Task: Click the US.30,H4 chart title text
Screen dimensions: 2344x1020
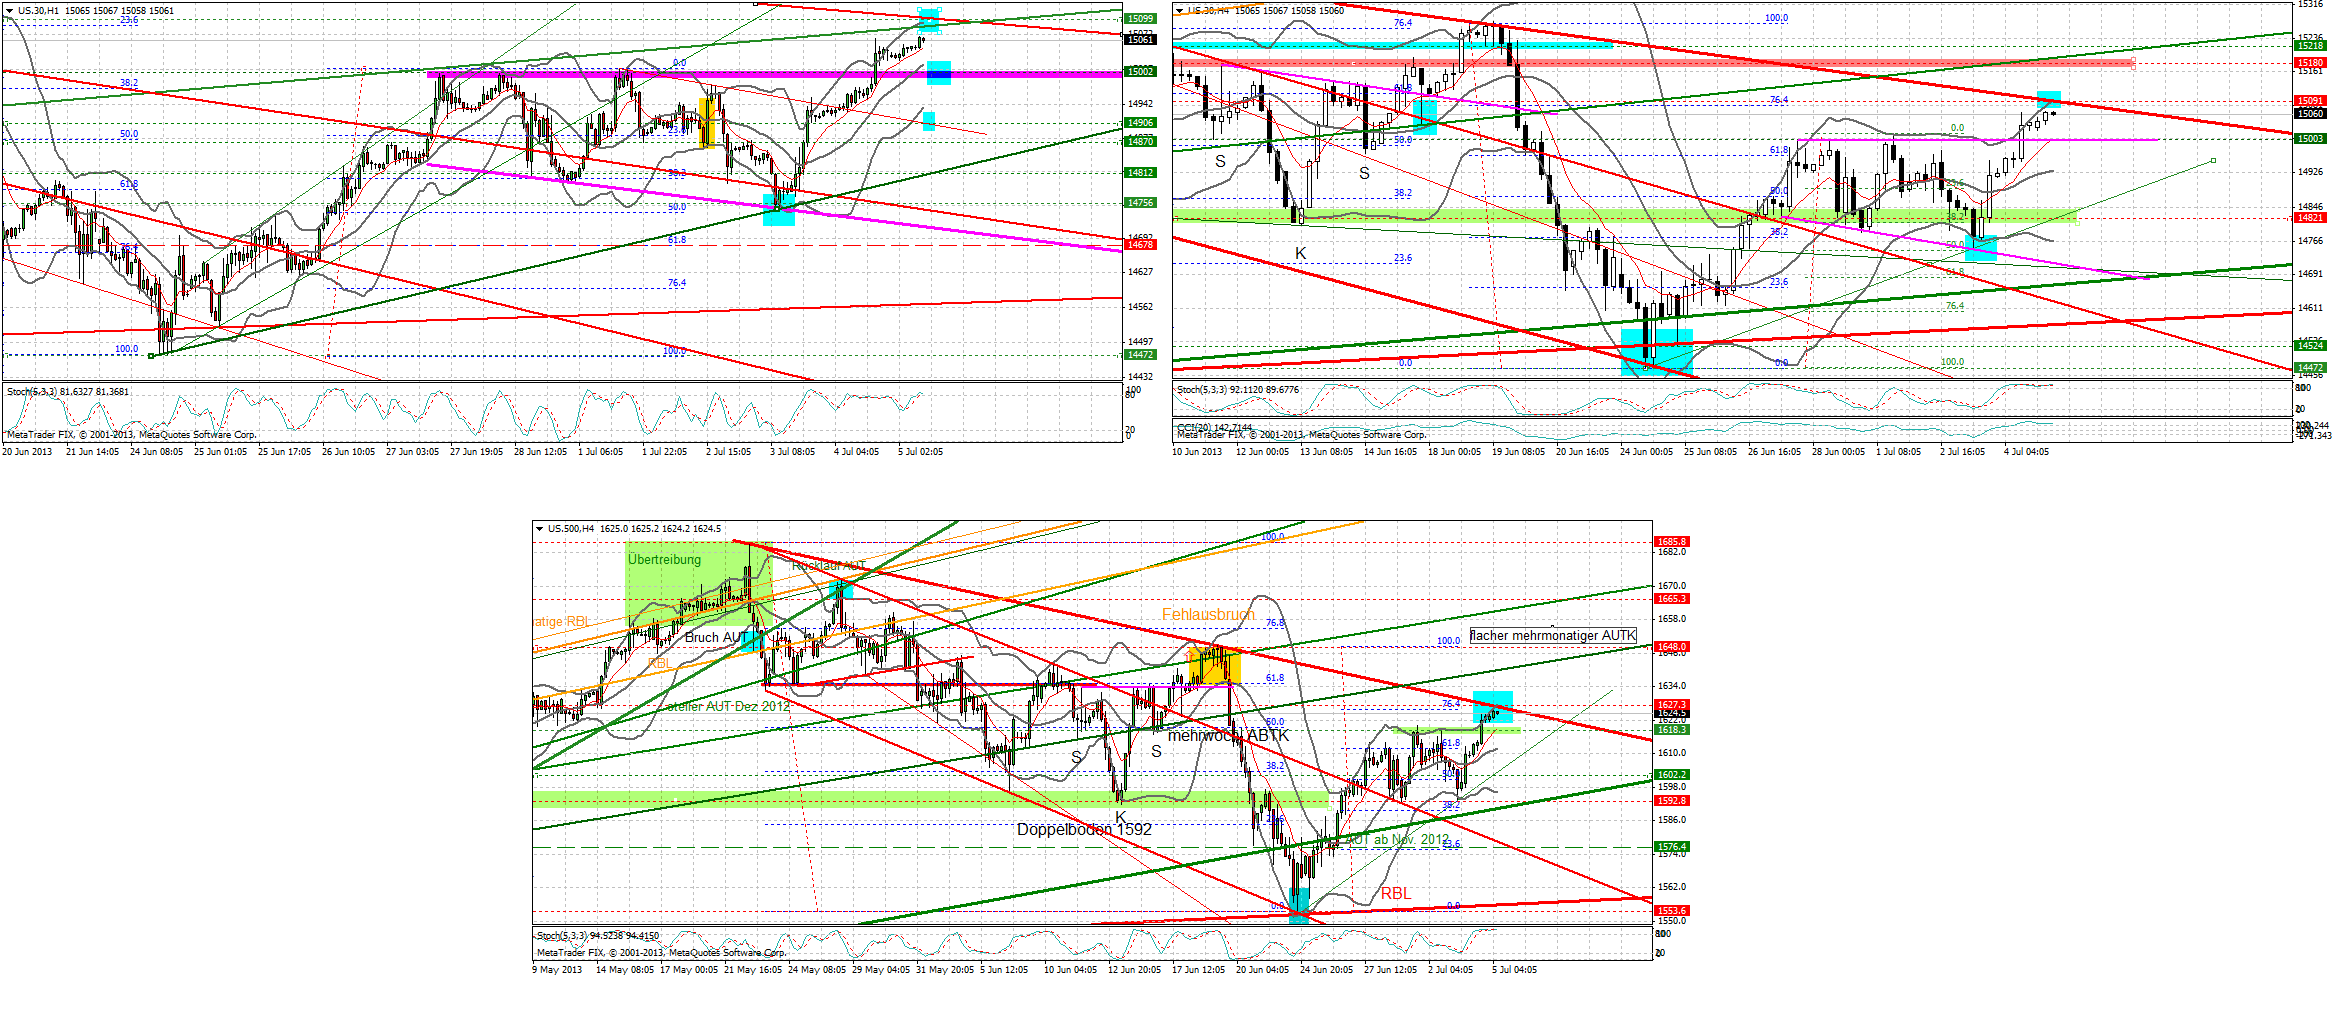Action: pyautogui.click(x=1266, y=11)
